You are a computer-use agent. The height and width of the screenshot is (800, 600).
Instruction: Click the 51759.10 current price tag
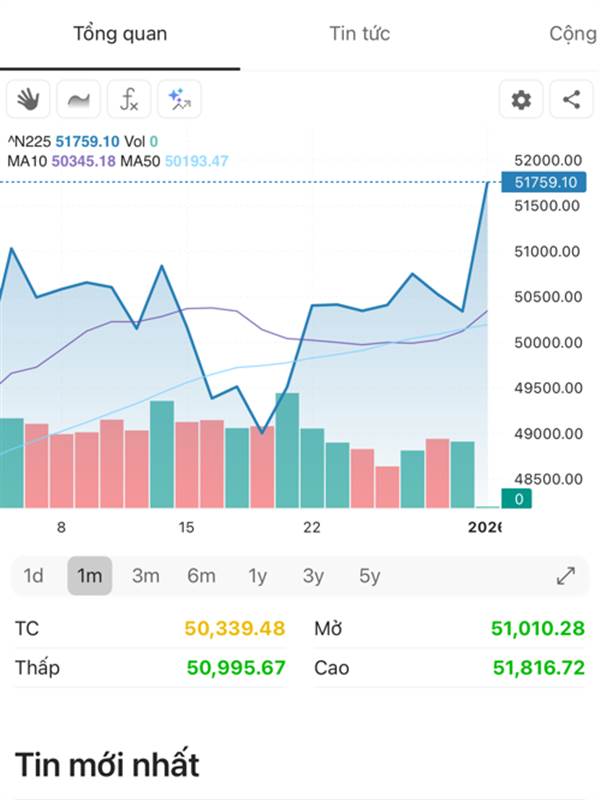point(545,182)
